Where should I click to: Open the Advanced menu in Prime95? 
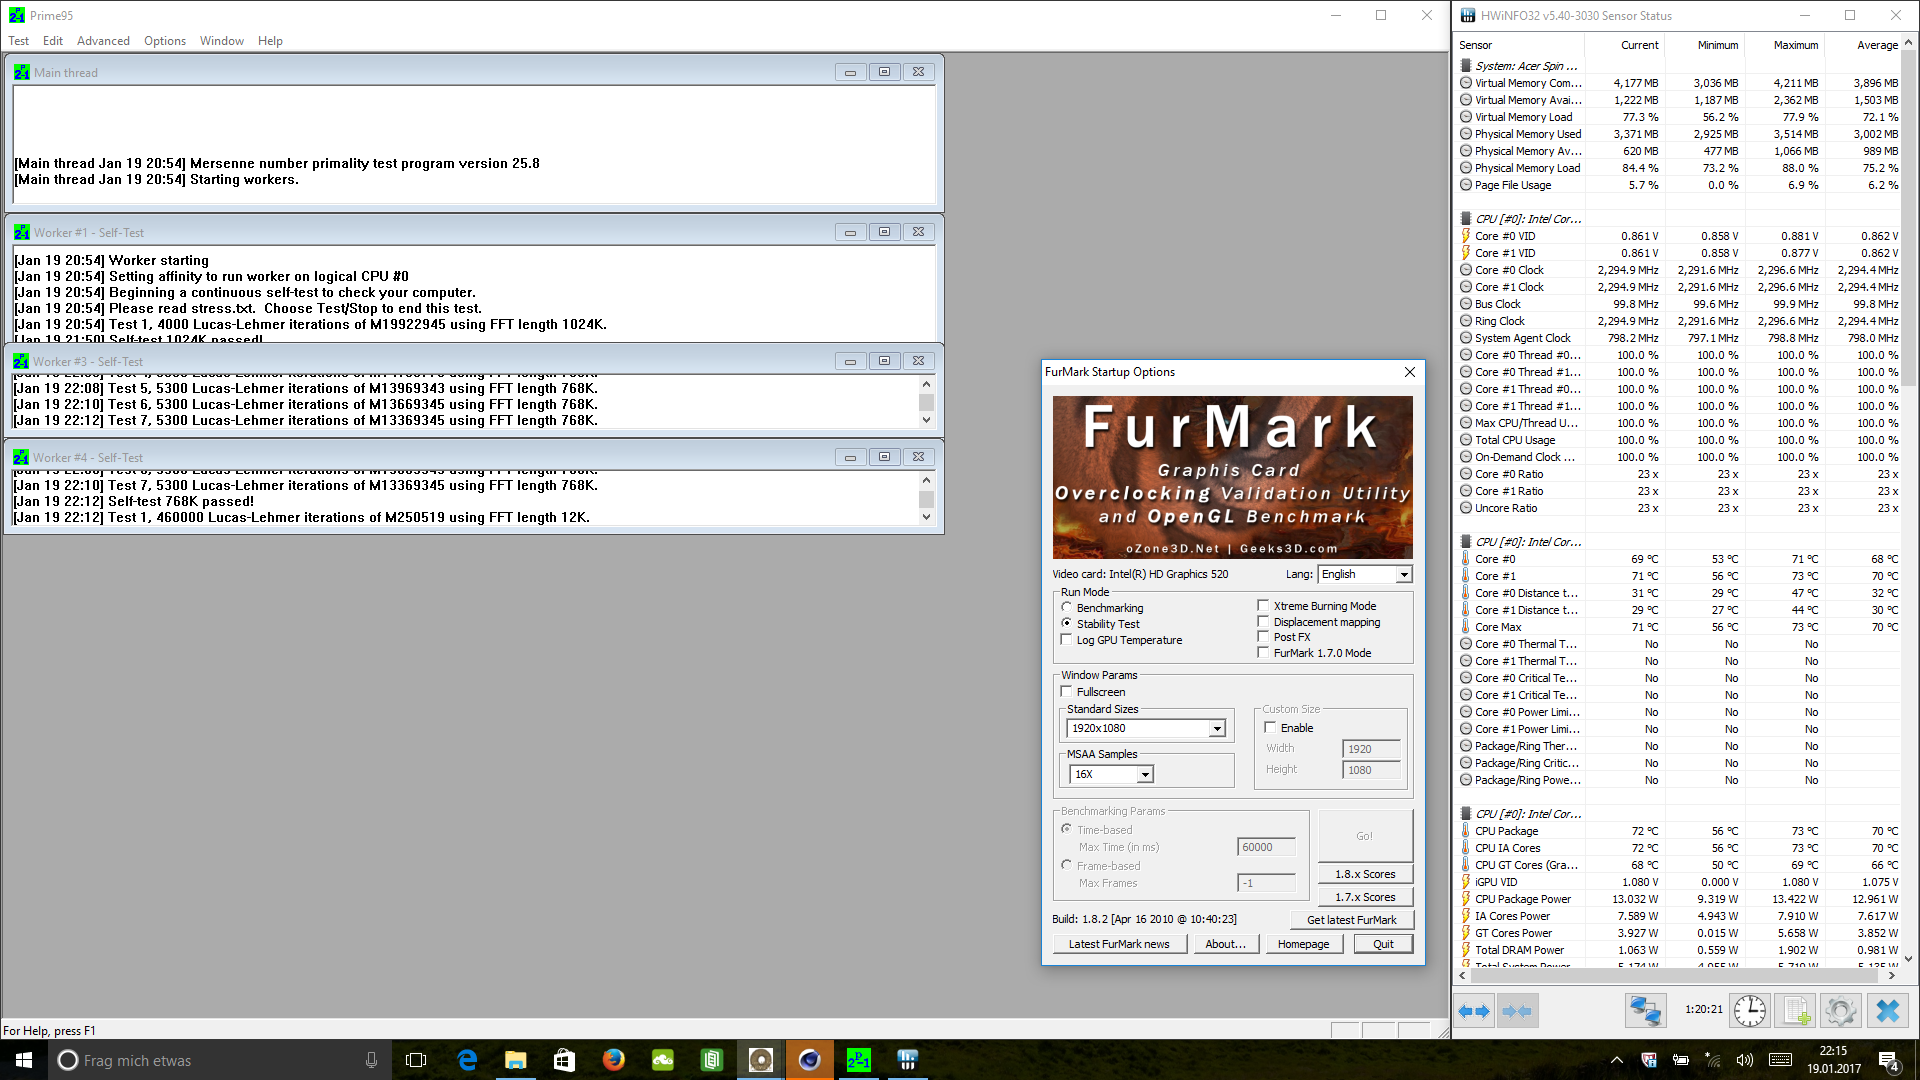click(103, 41)
